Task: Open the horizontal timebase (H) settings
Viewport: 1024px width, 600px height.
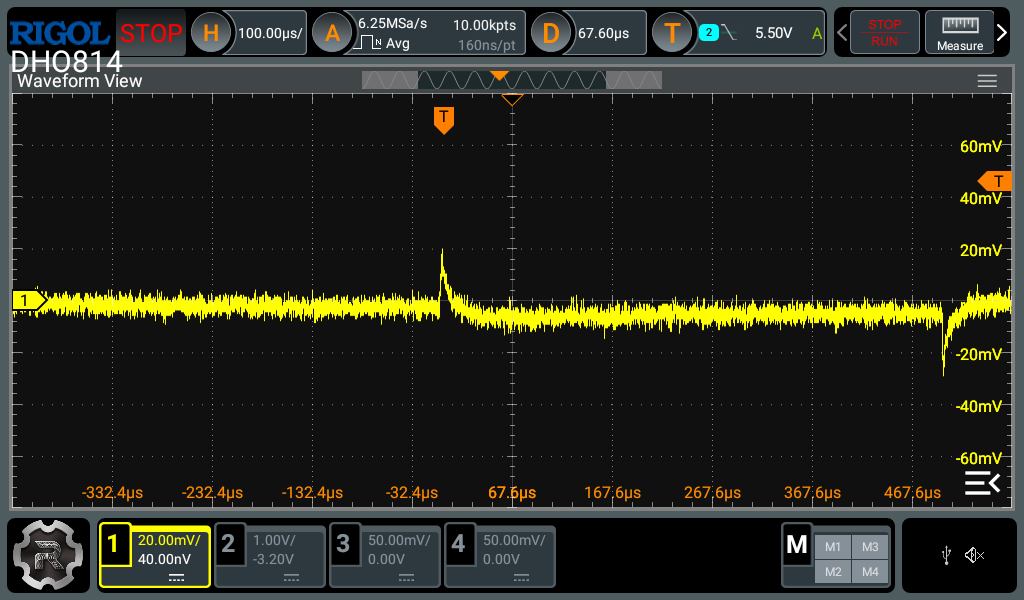Action: 211,33
